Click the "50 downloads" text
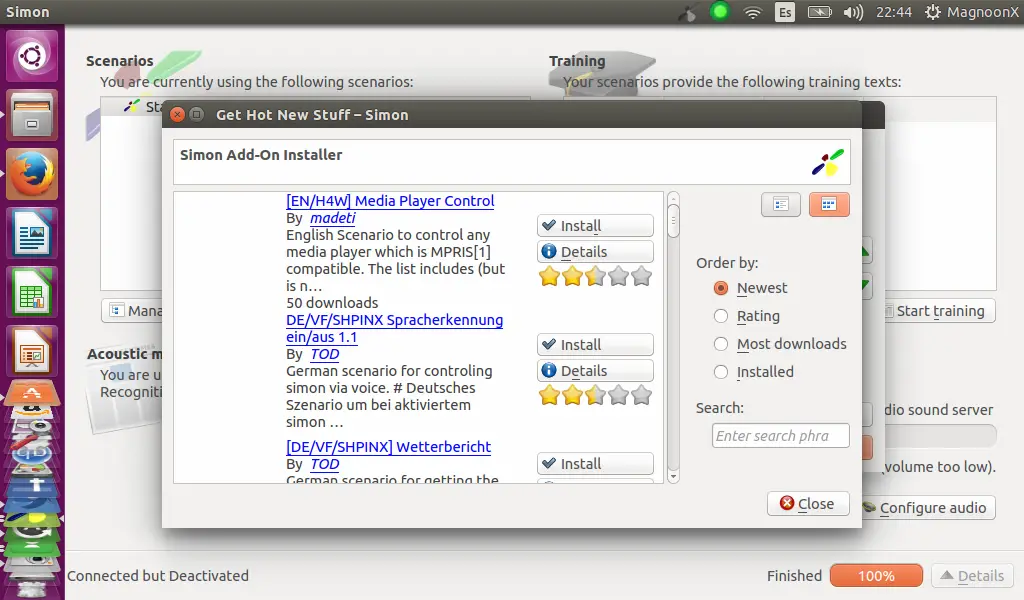The image size is (1024, 600). [332, 303]
